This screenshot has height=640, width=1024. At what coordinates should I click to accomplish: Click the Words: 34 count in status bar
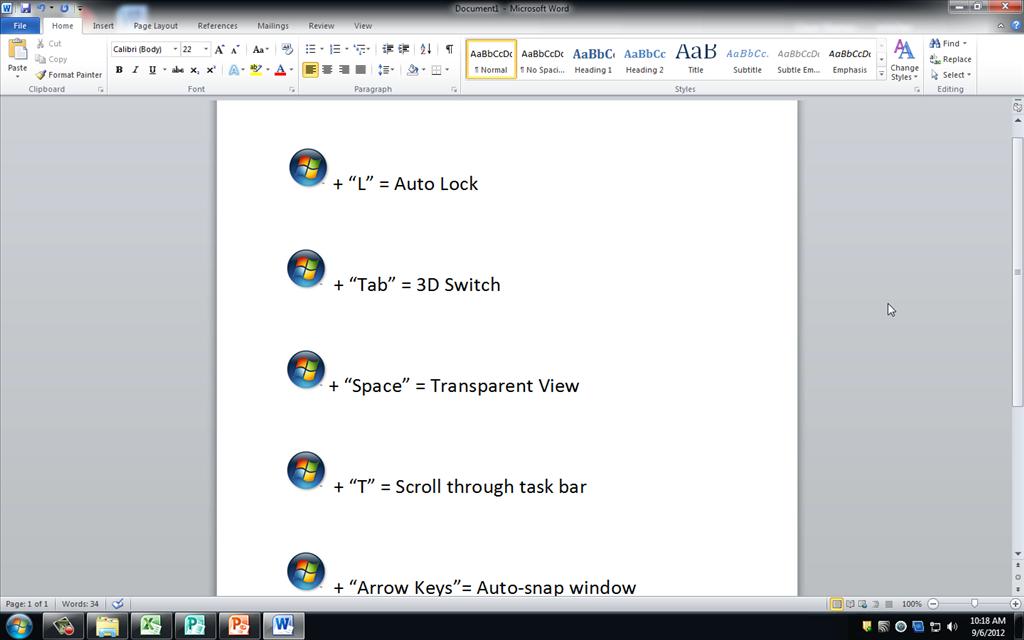[80, 604]
